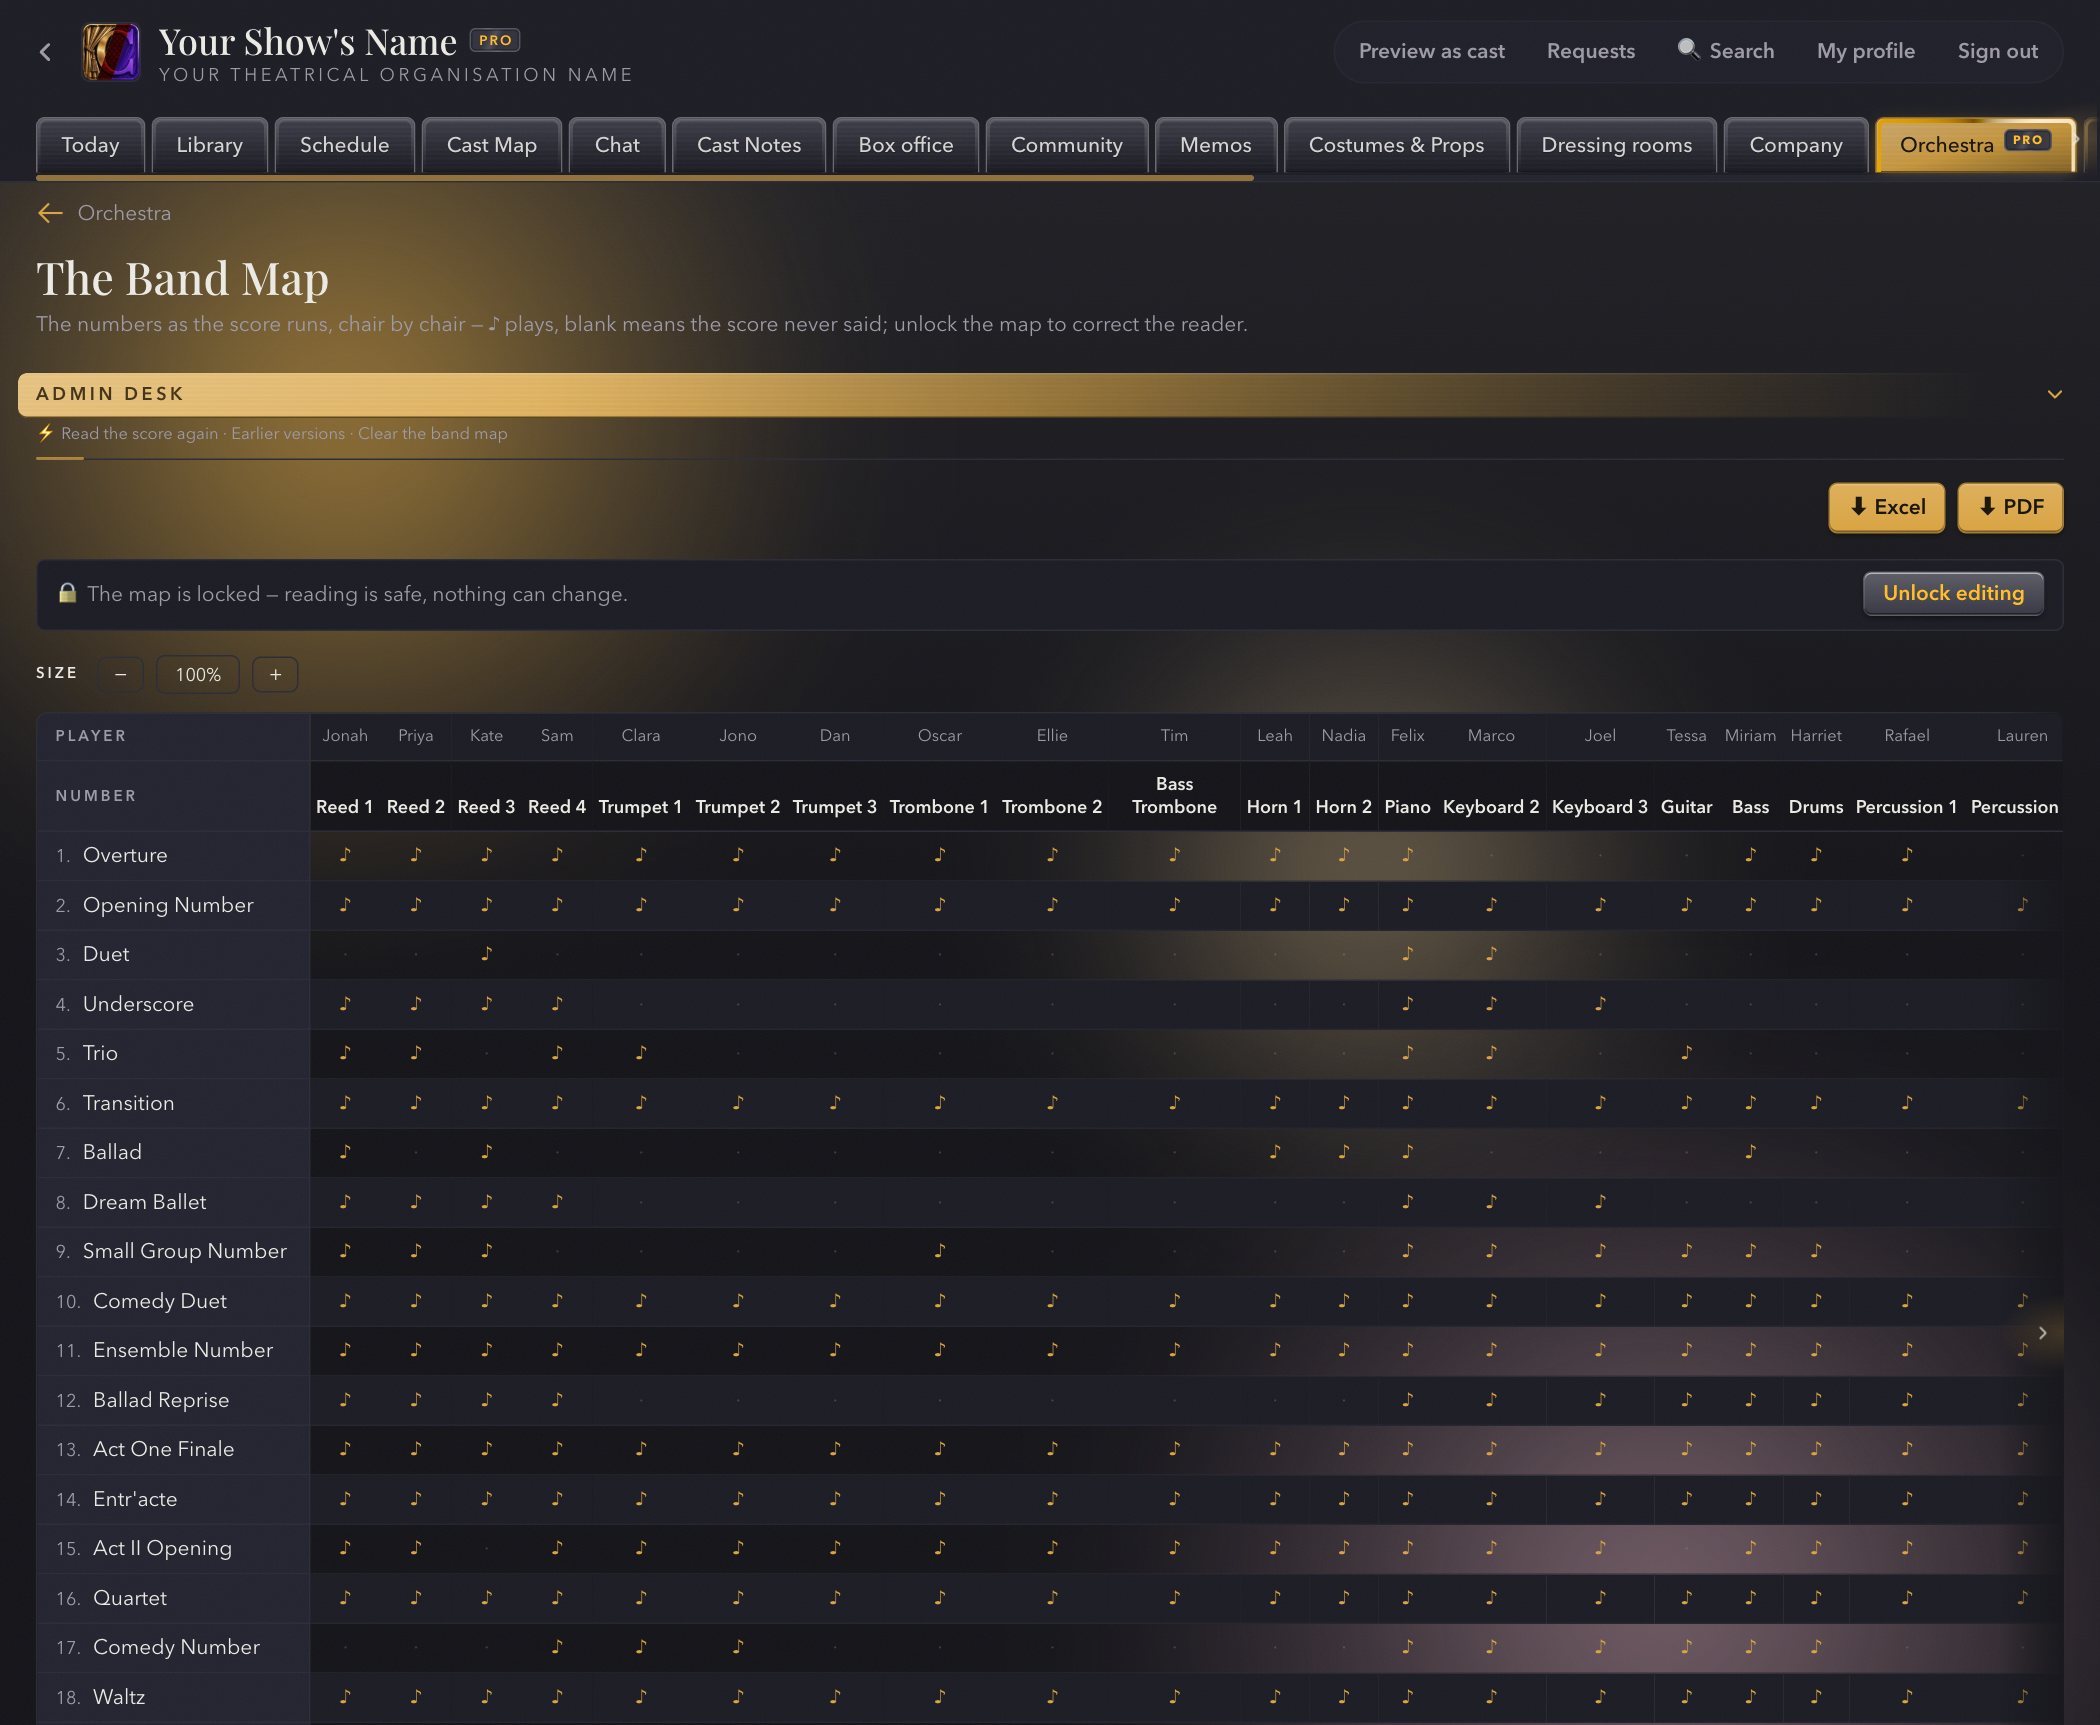The image size is (2100, 1725).
Task: Switch to the Cast Map tab
Action: [492, 145]
